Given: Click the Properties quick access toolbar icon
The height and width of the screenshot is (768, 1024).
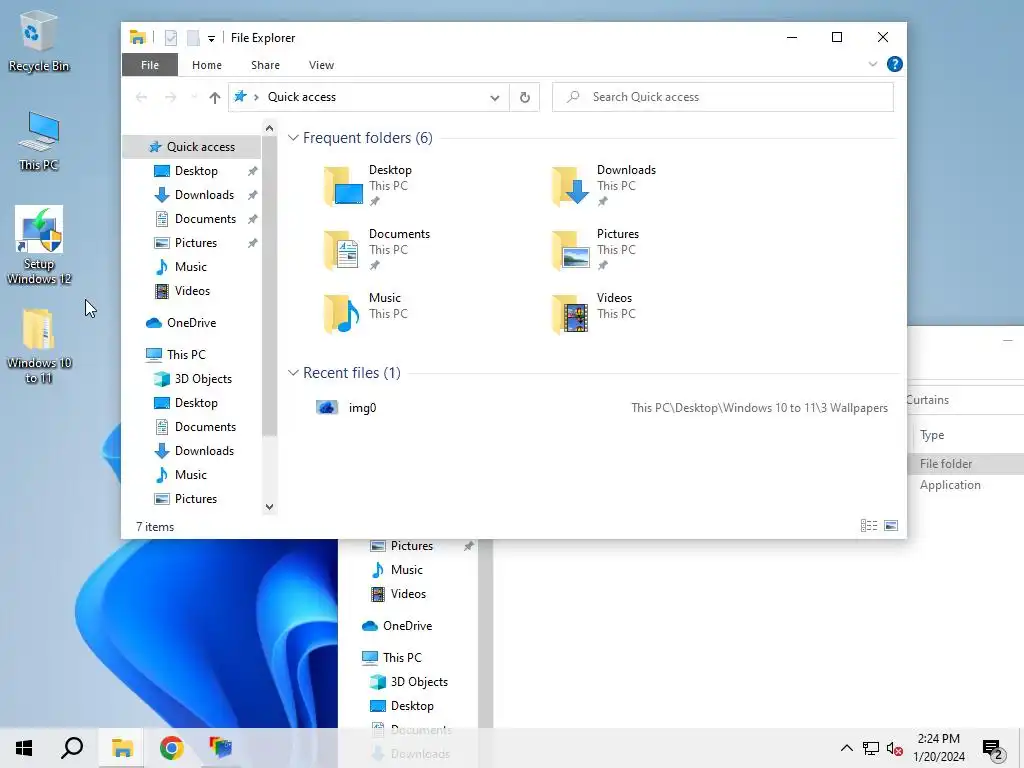Looking at the screenshot, I should pyautogui.click(x=170, y=38).
